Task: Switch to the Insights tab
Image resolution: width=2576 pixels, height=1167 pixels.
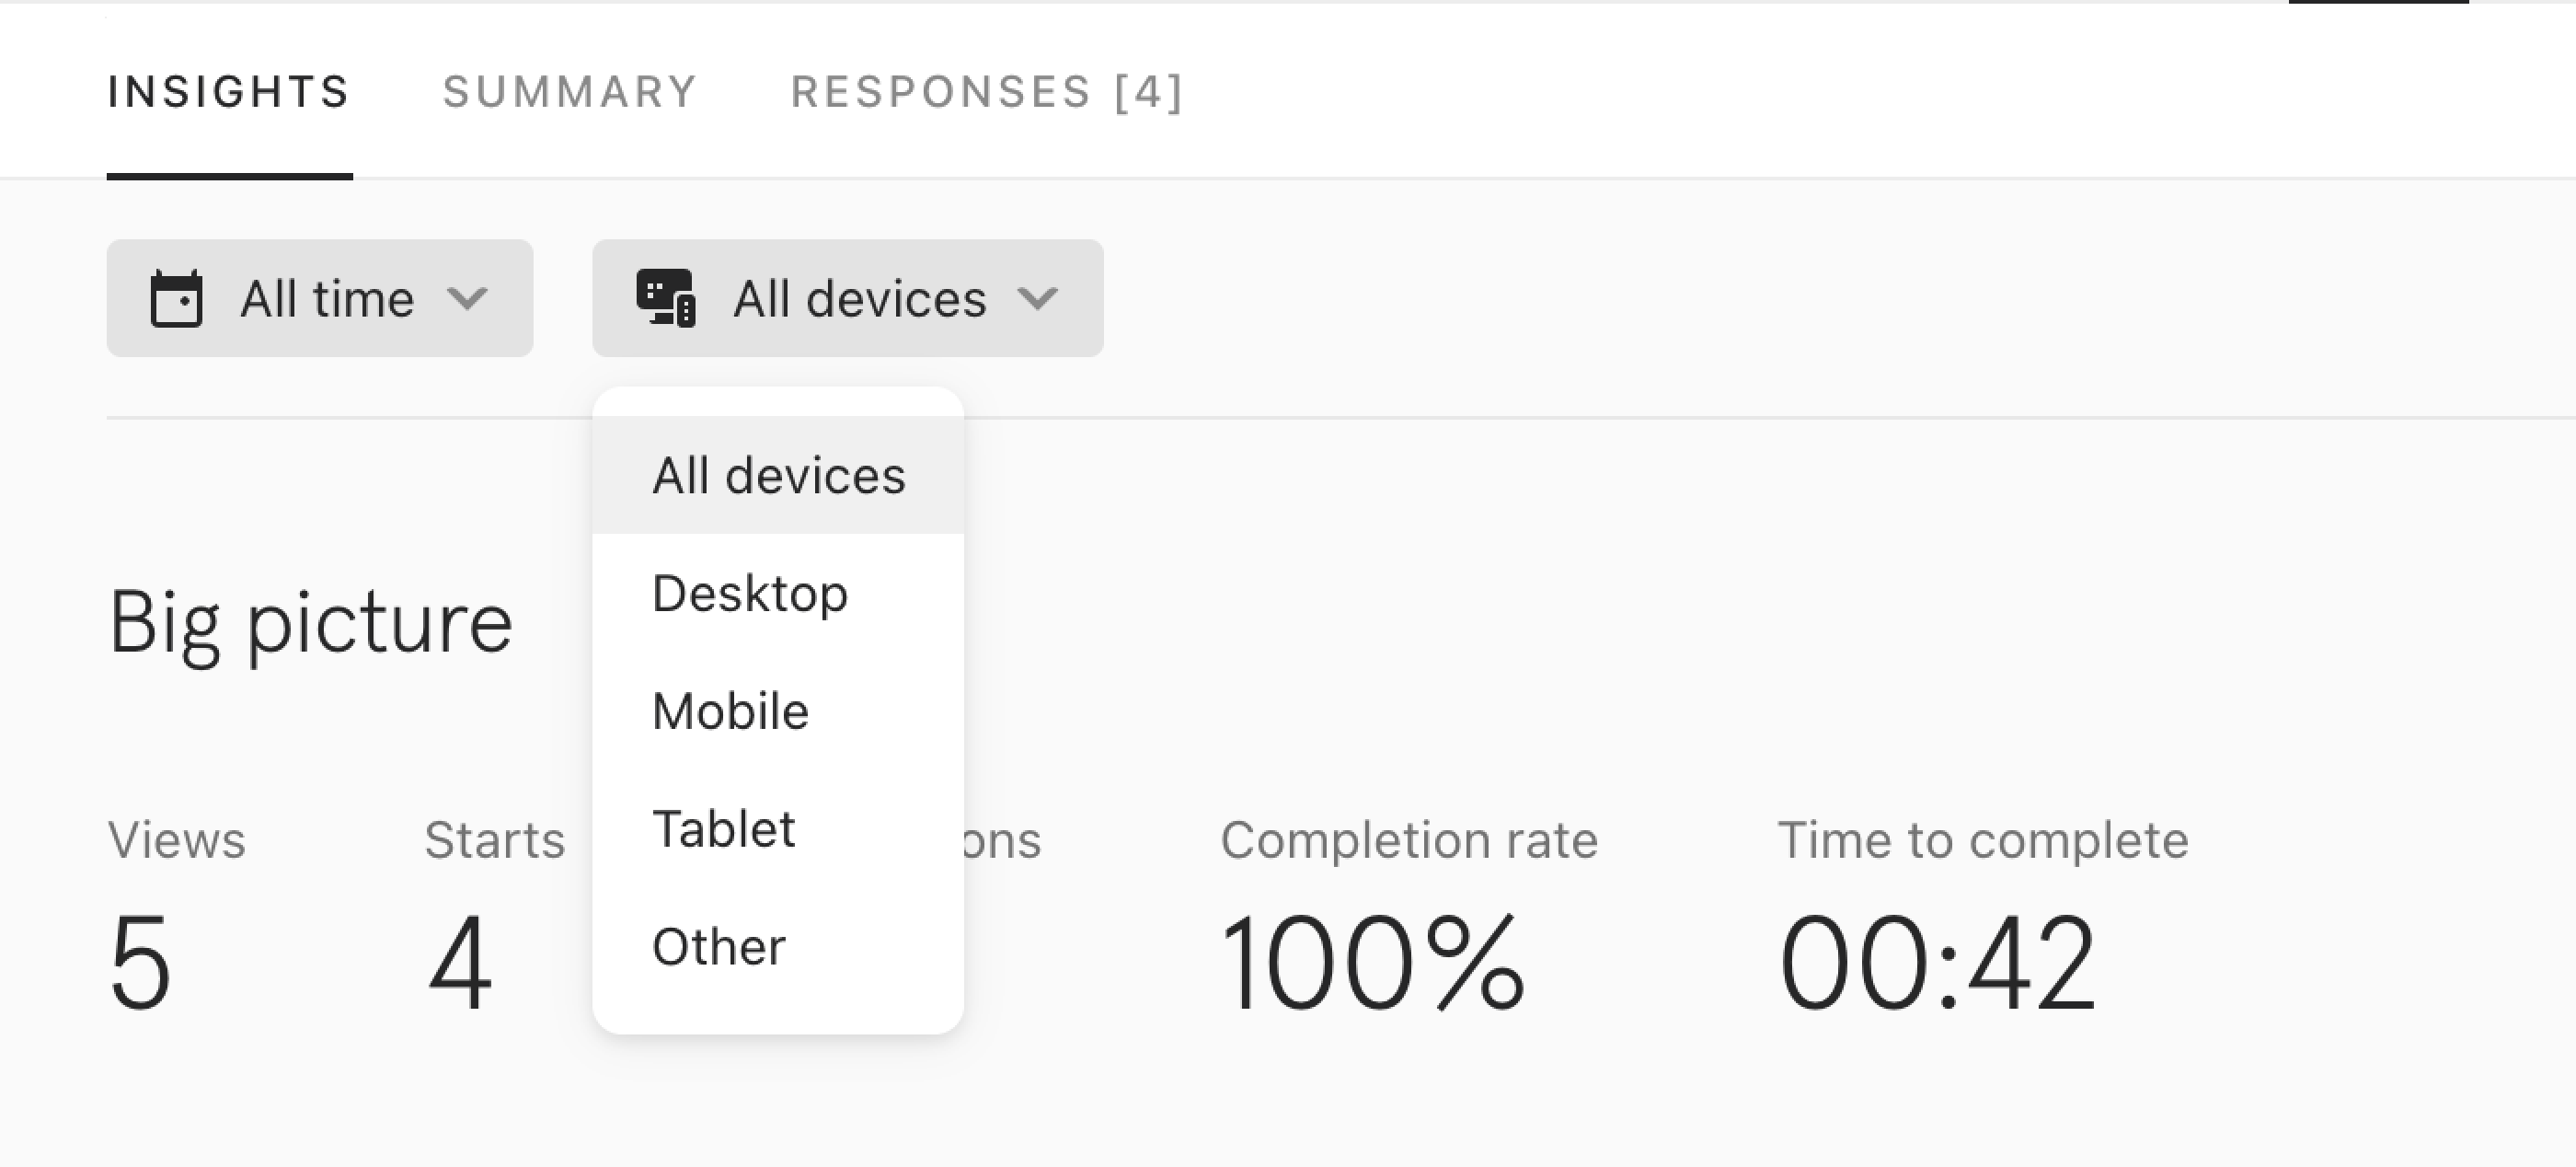Action: (229, 92)
